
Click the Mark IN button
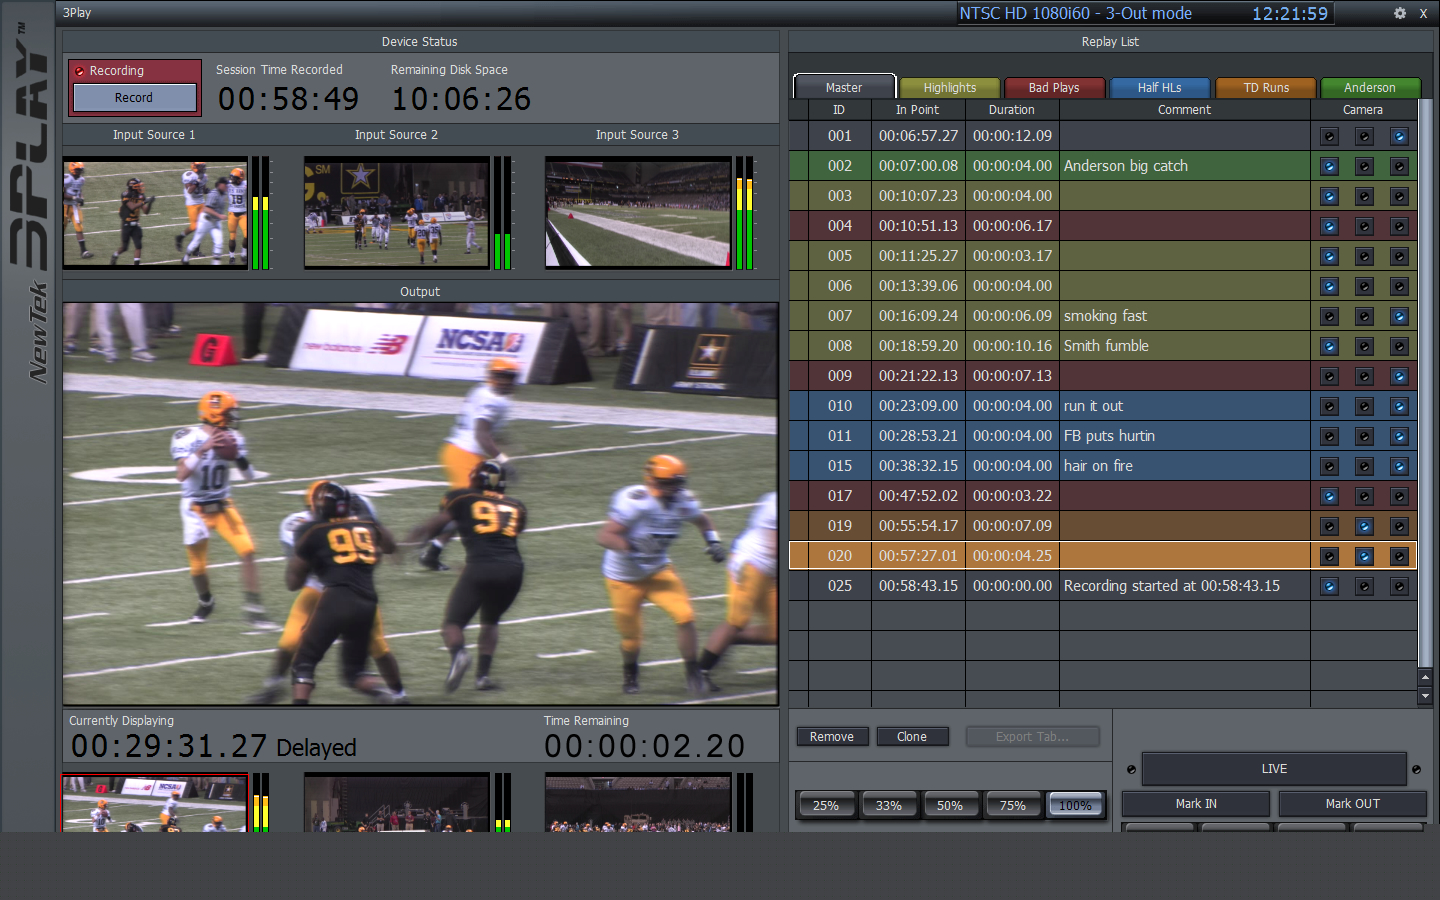pyautogui.click(x=1196, y=804)
